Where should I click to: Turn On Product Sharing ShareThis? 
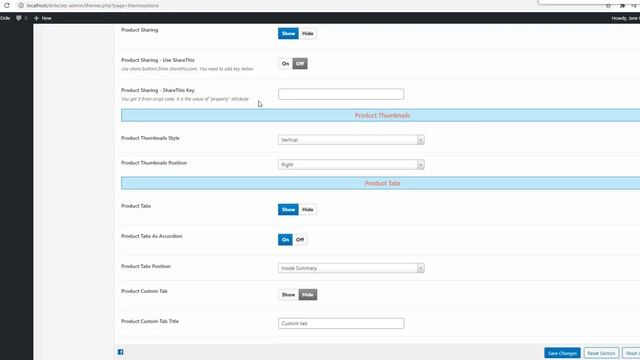click(x=285, y=64)
